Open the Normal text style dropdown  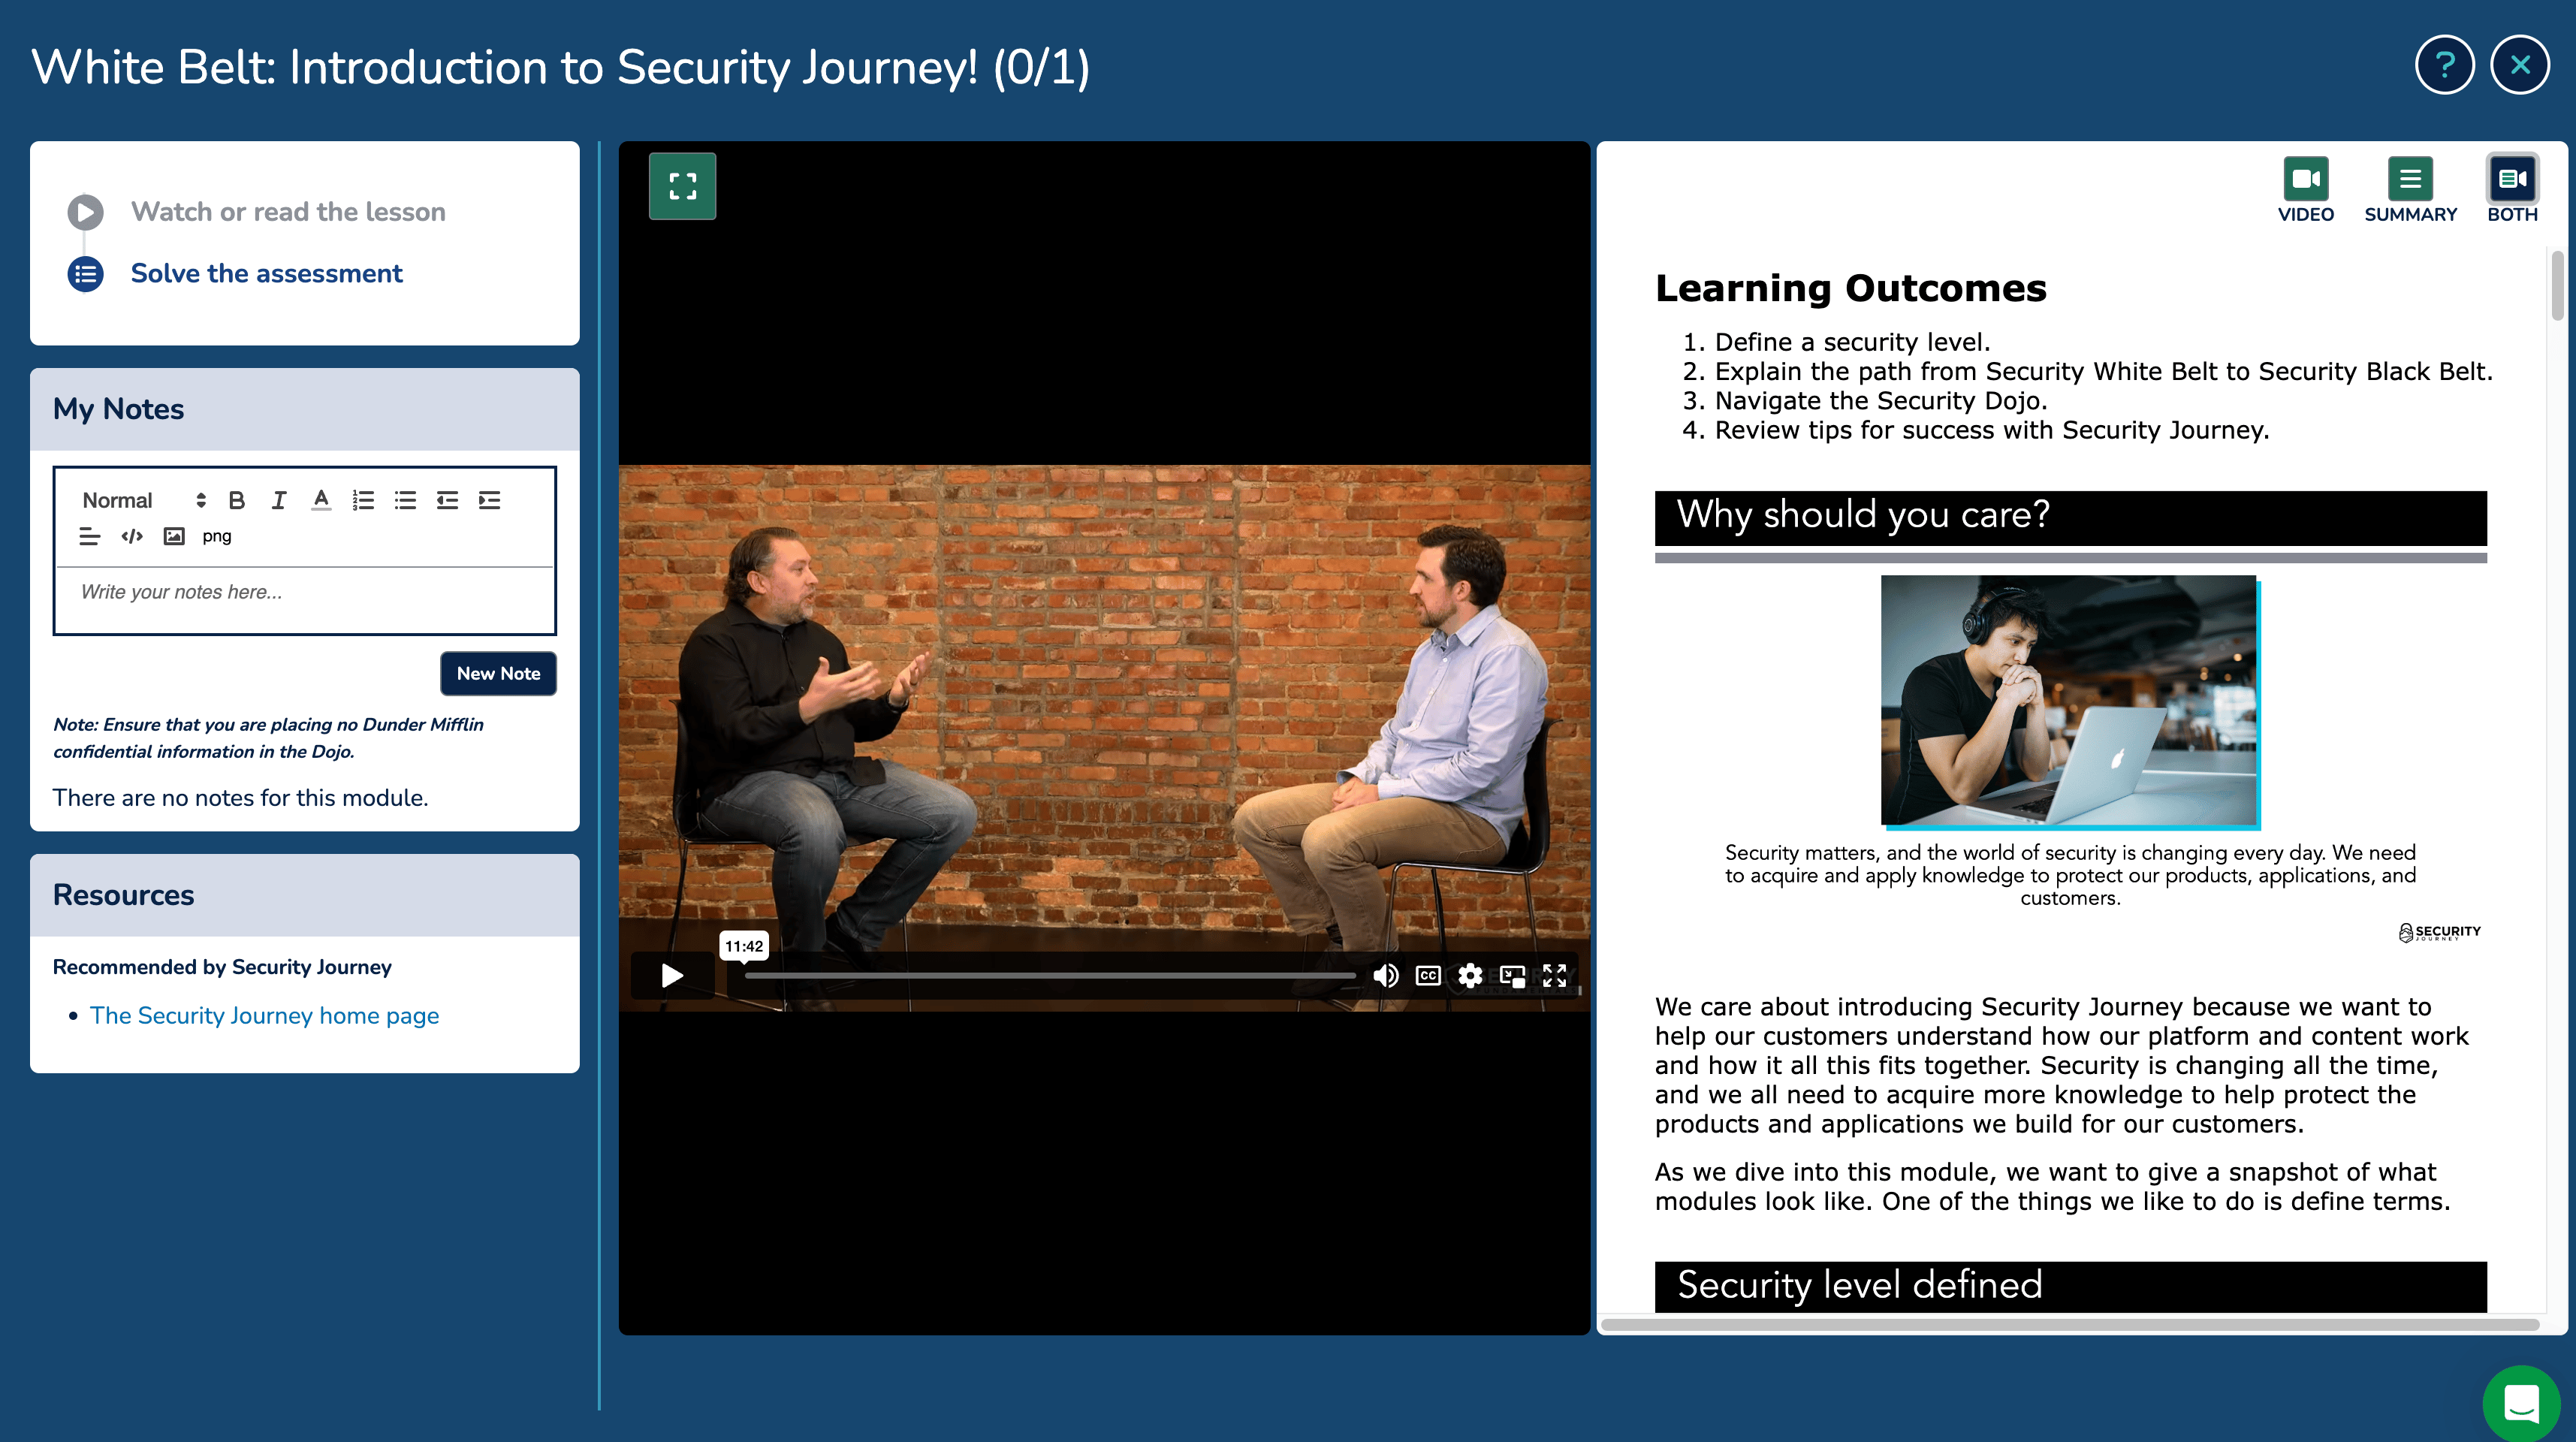click(143, 500)
